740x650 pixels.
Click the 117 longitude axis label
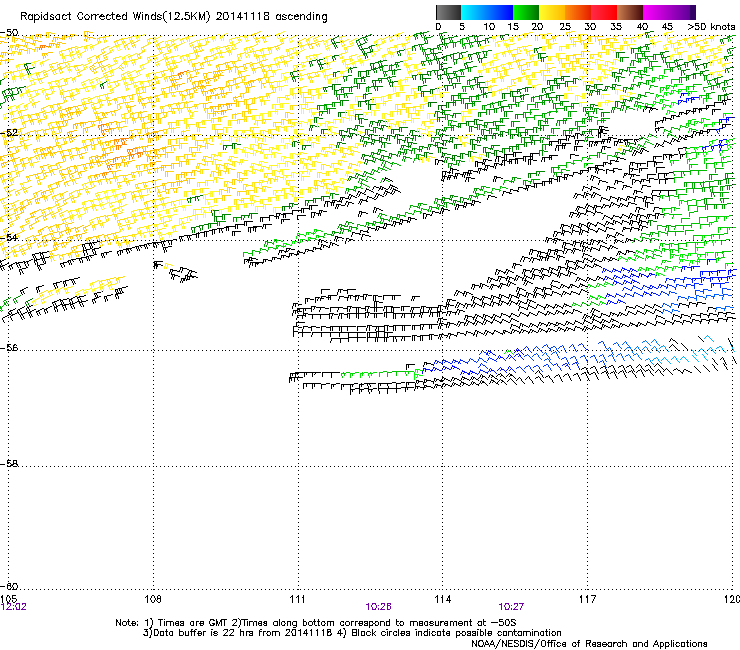click(587, 599)
